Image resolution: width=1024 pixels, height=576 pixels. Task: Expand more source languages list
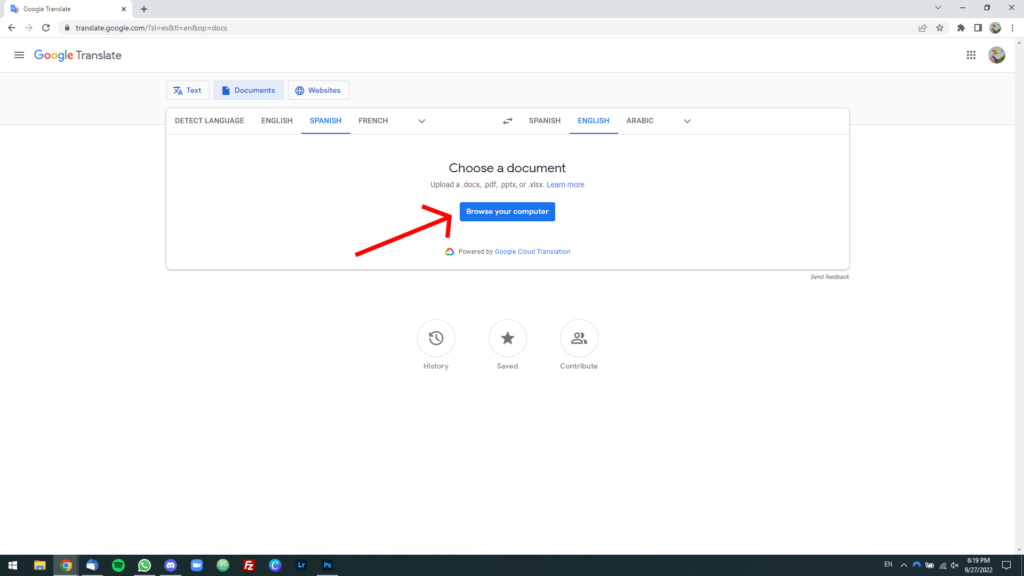422,121
